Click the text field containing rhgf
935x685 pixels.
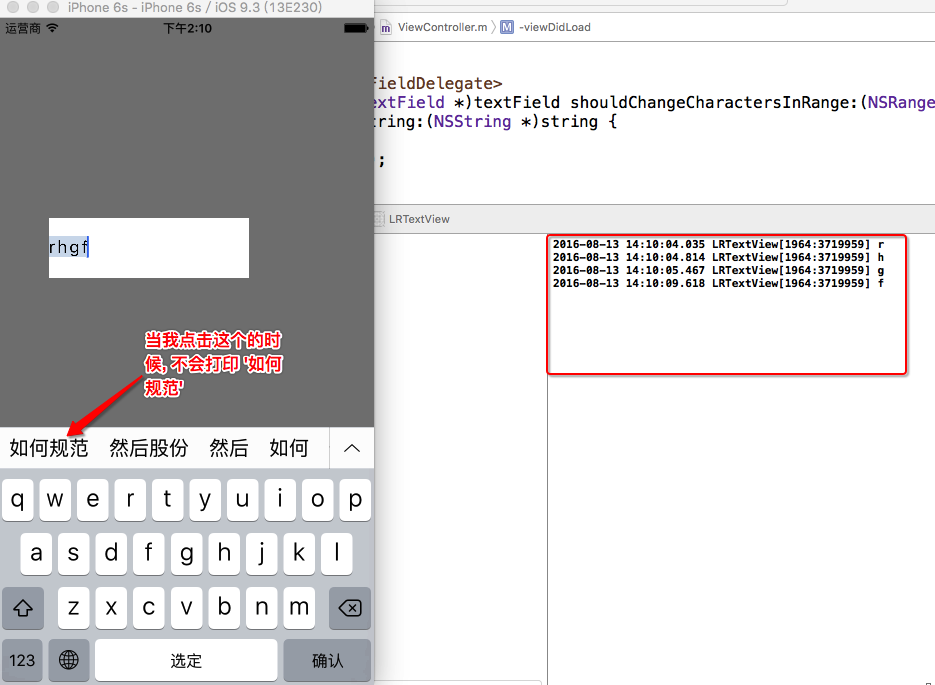pos(148,247)
